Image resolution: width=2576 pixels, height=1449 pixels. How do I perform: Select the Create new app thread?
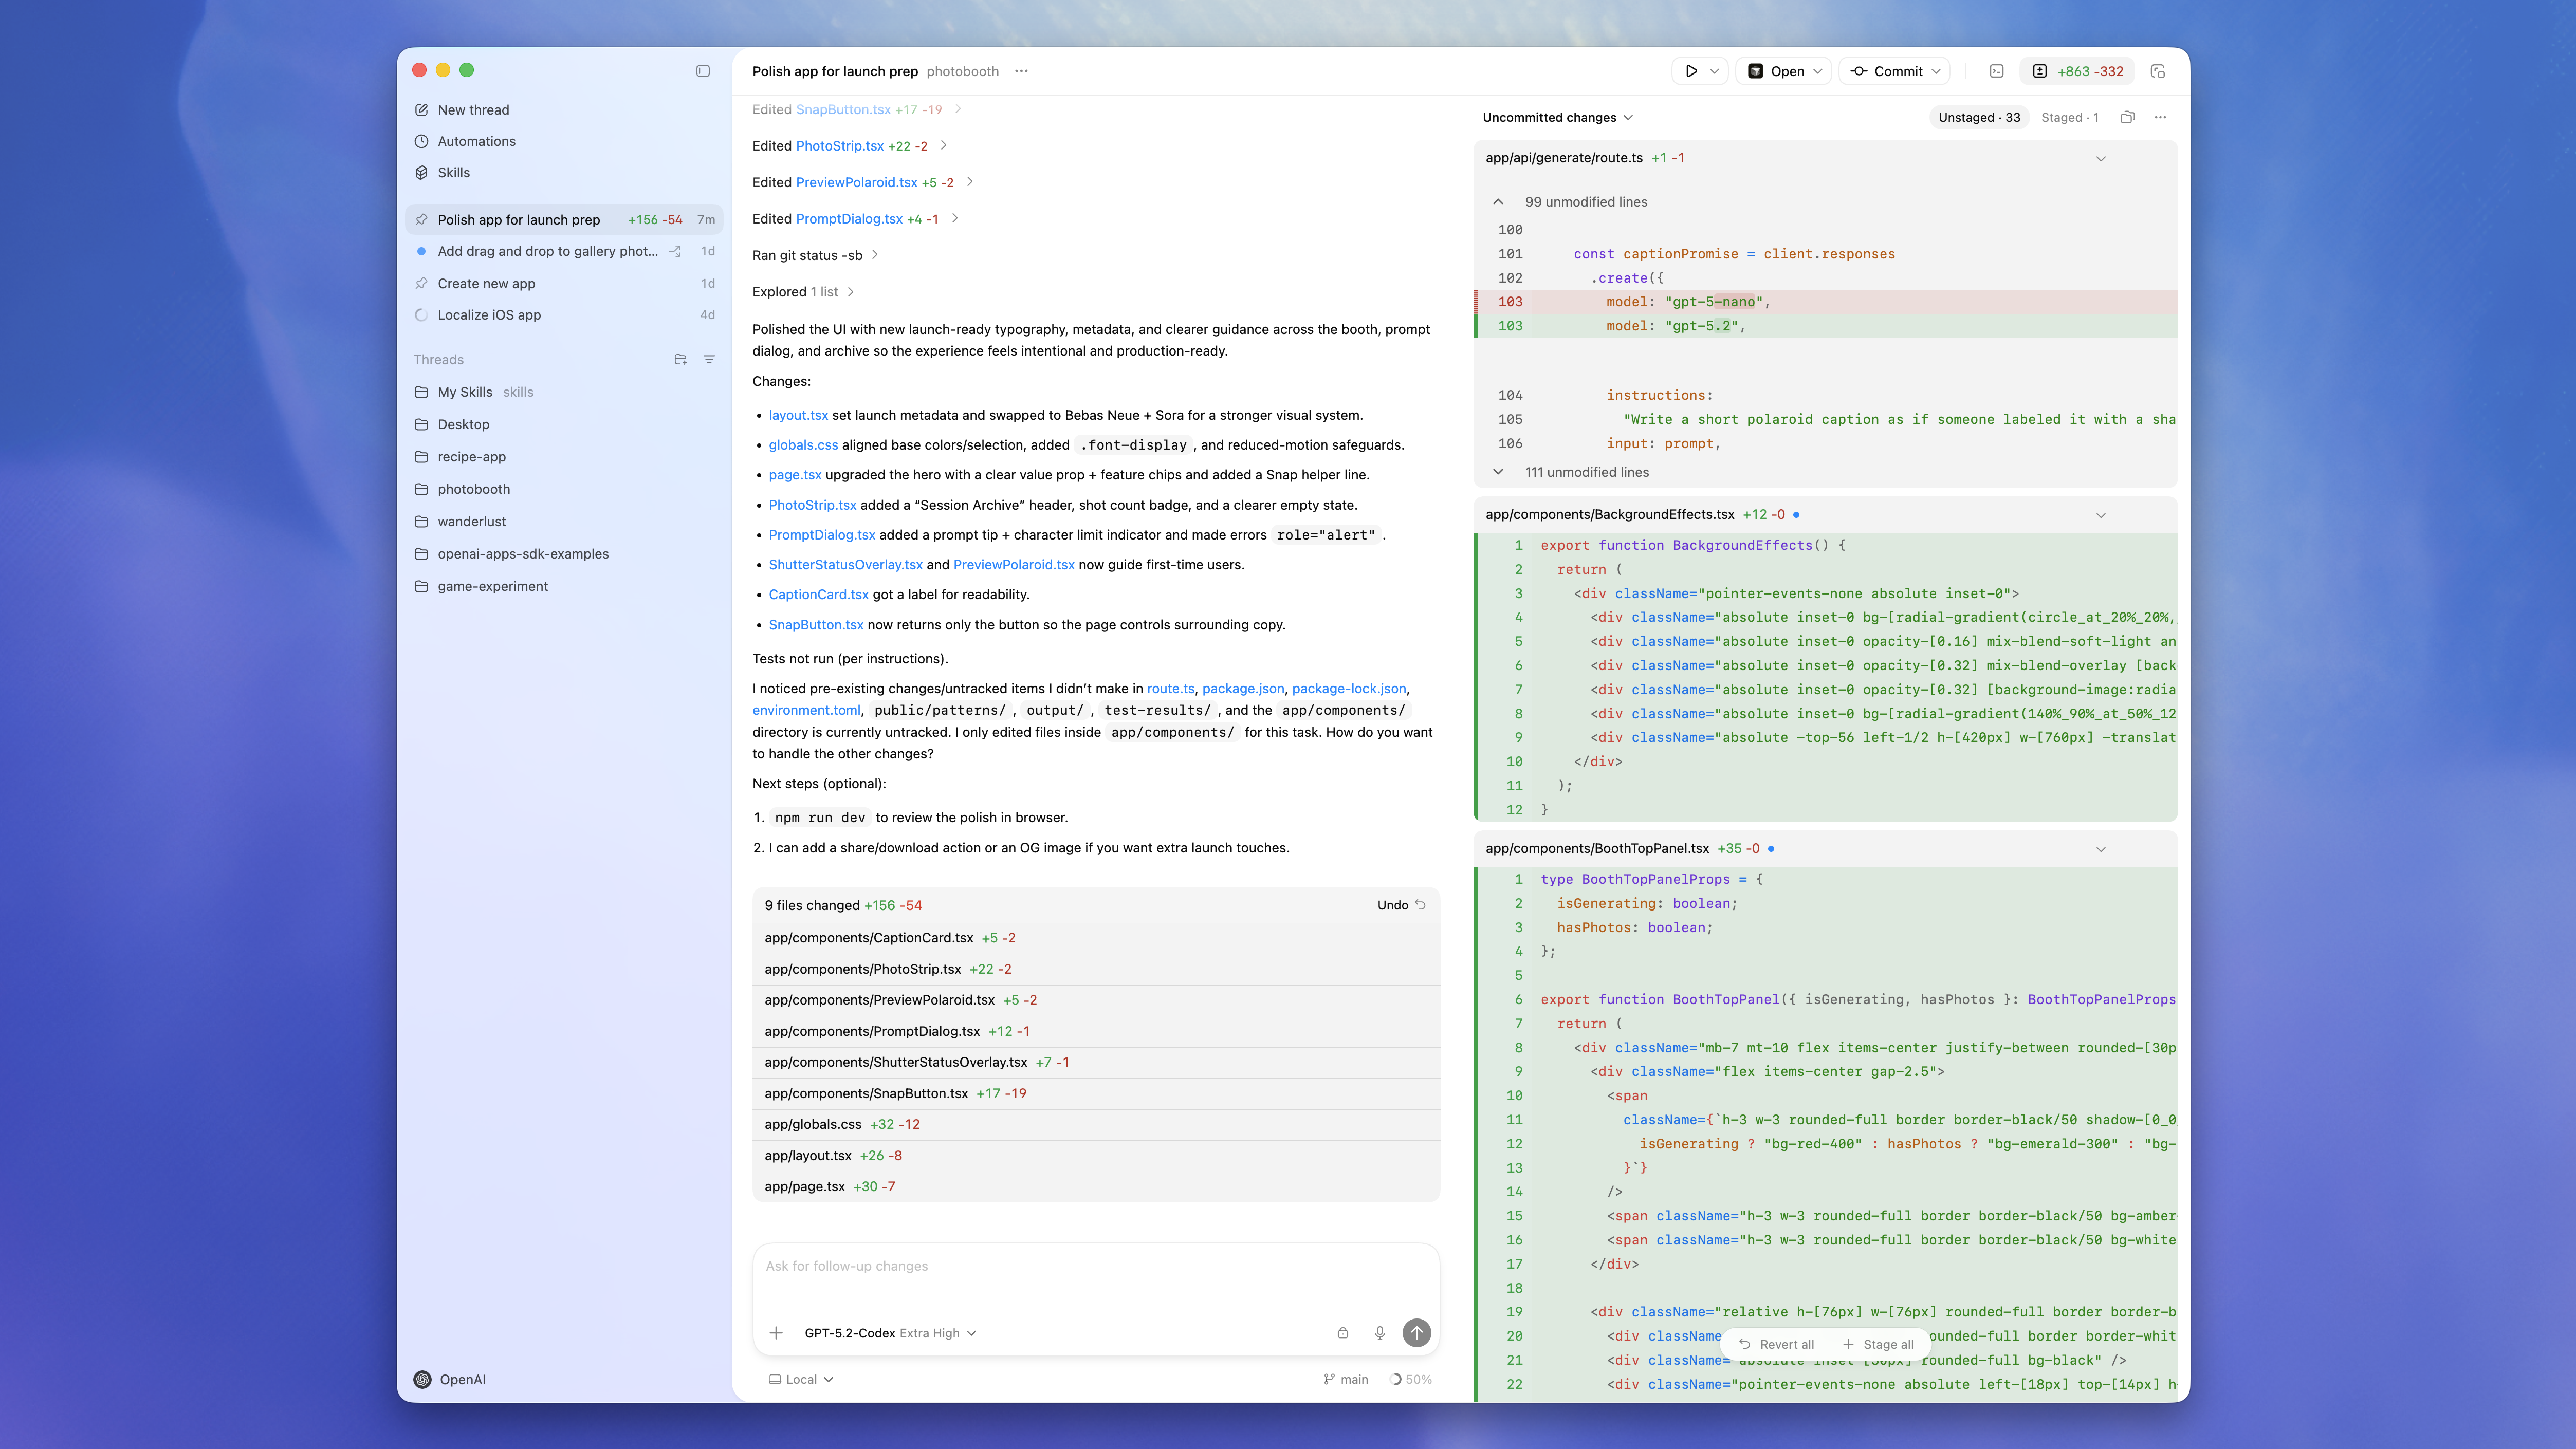click(x=486, y=283)
